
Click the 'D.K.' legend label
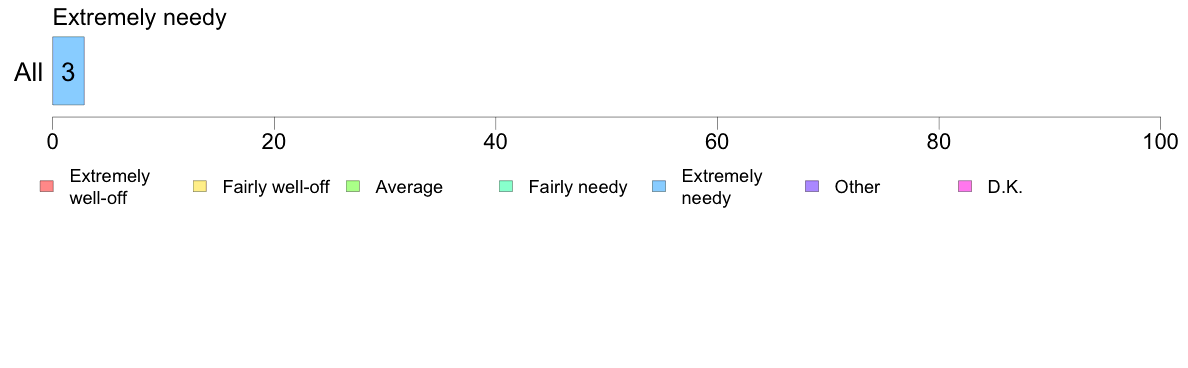click(1005, 187)
